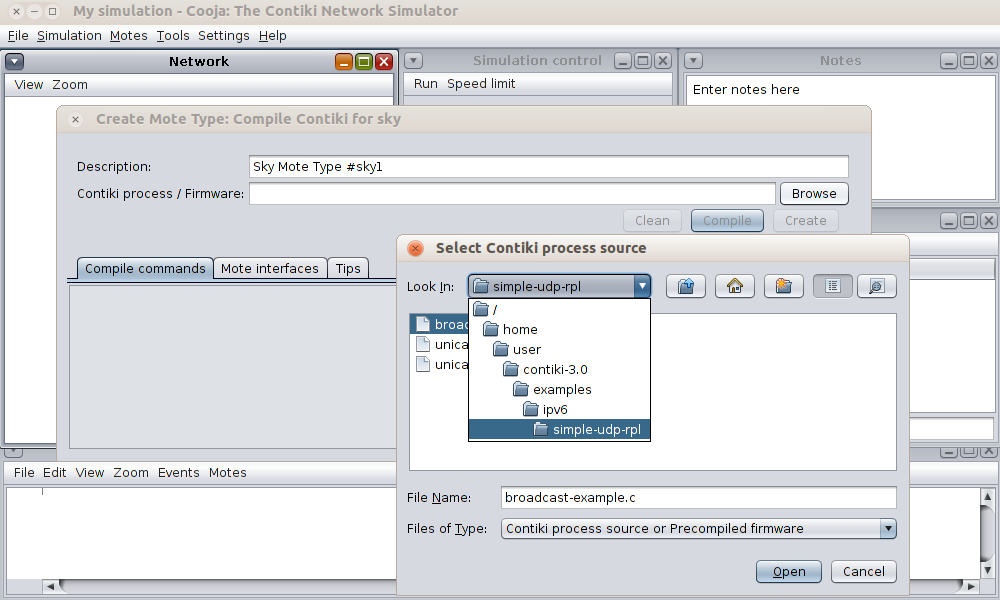
Task: Minimize the Notes panel
Action: [949, 61]
